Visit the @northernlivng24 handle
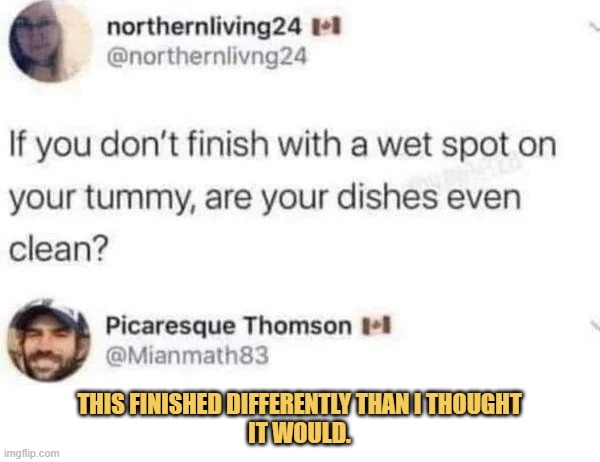This screenshot has width=600, height=462. (x=207, y=57)
